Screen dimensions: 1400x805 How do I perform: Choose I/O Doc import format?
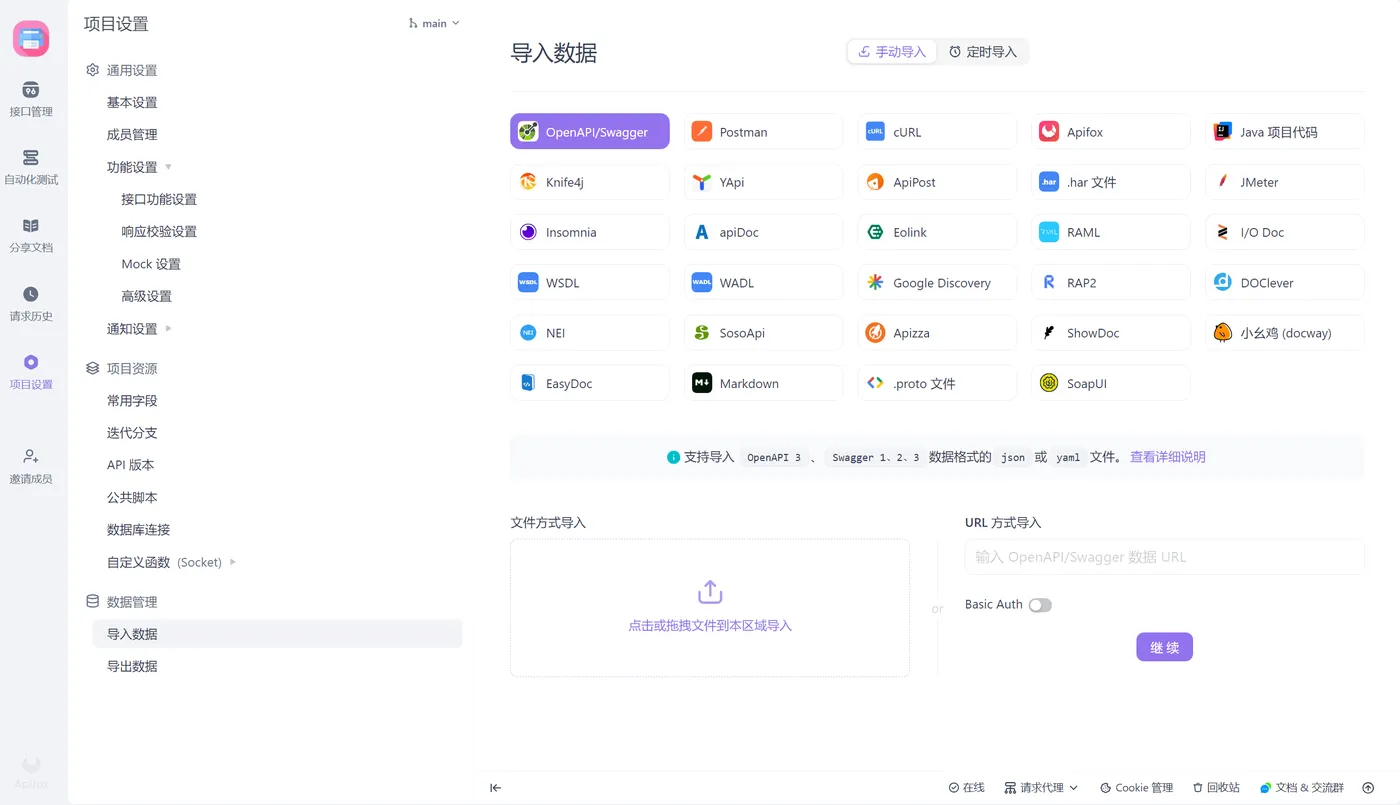pyautogui.click(x=1285, y=232)
